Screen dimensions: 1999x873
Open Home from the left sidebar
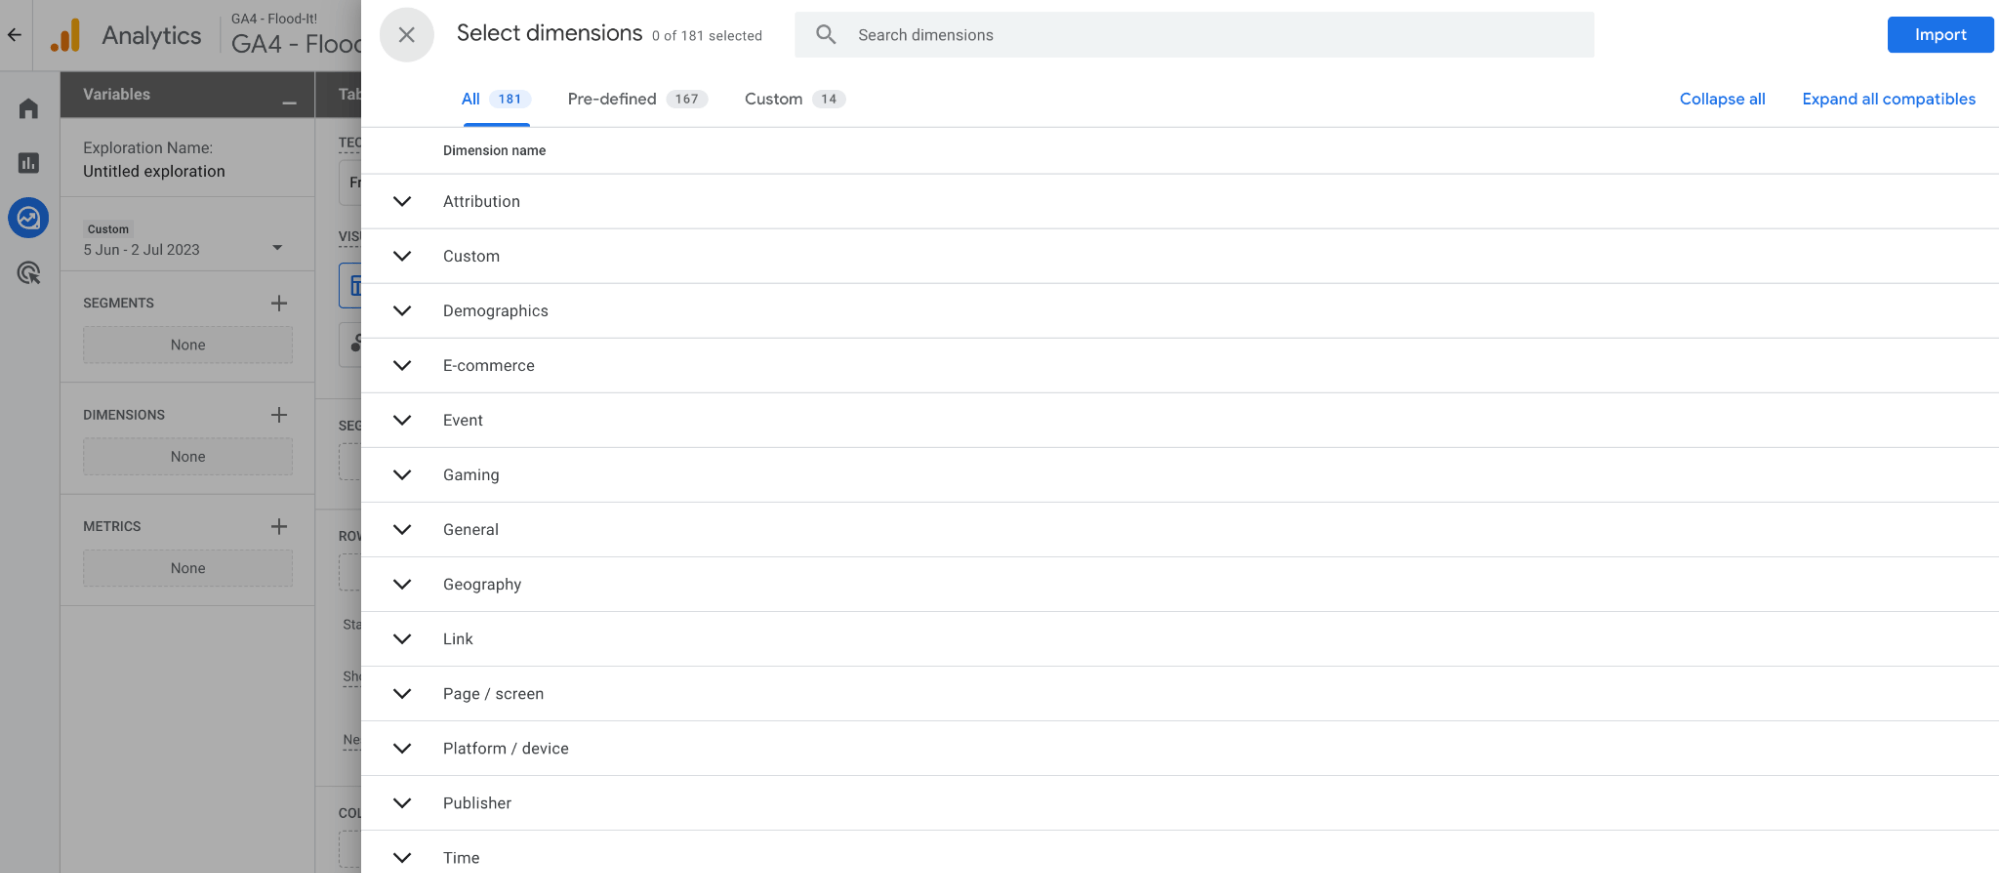28,108
